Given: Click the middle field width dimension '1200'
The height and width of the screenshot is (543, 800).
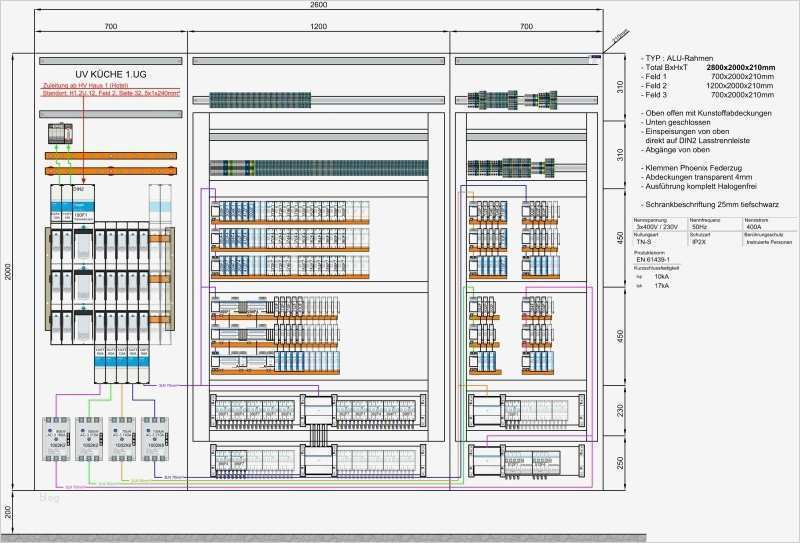Looking at the screenshot, I should 318,27.
